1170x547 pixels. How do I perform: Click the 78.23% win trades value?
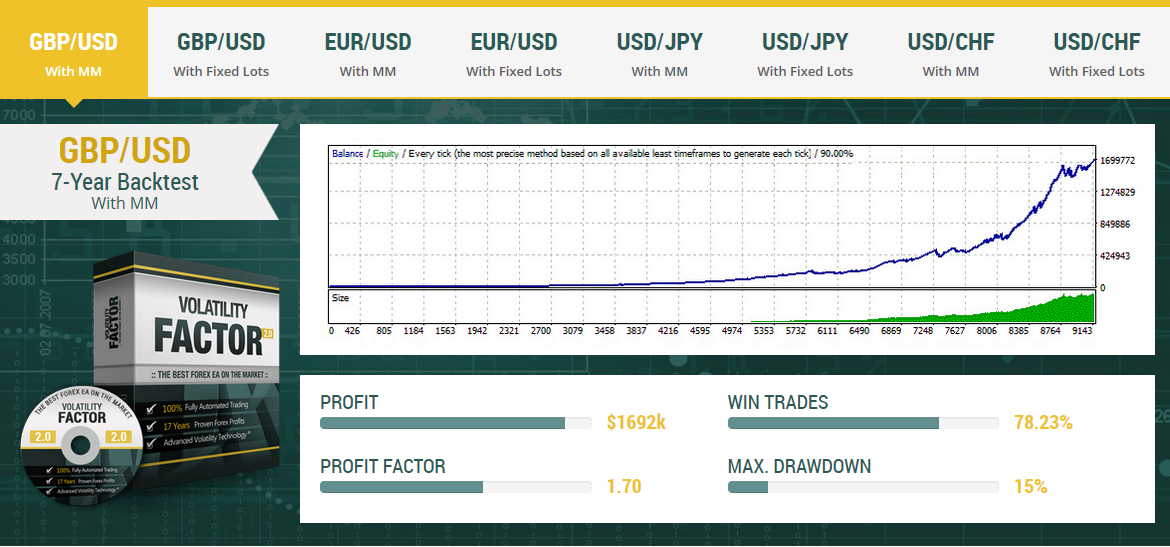1043,423
